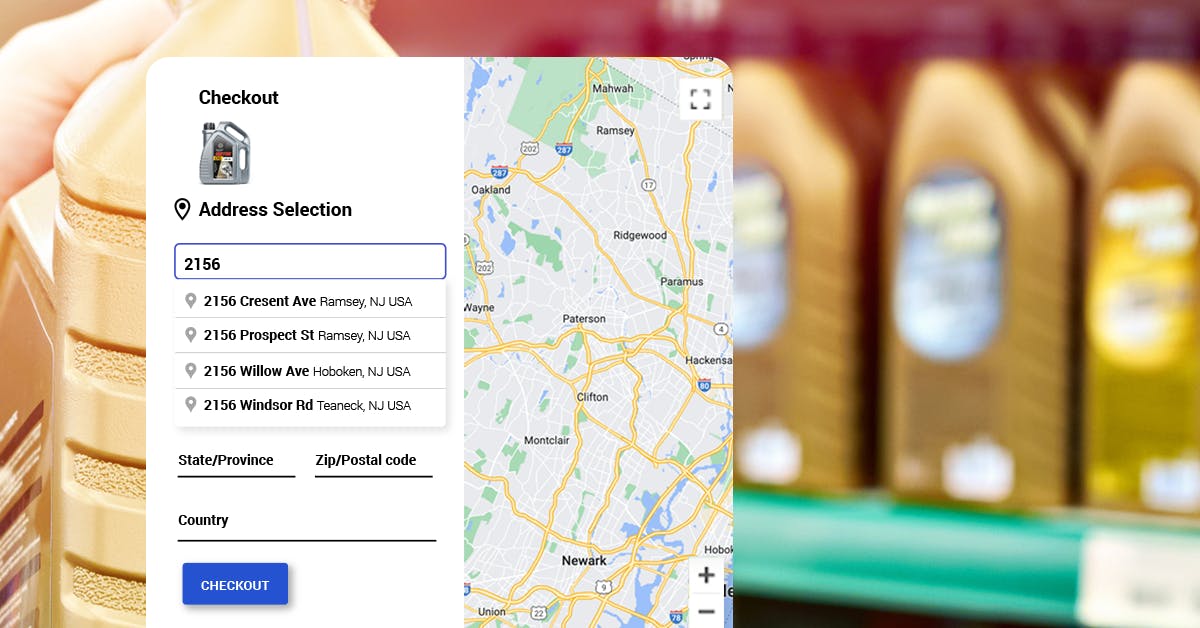Open the map fullscreen view icon

click(700, 98)
